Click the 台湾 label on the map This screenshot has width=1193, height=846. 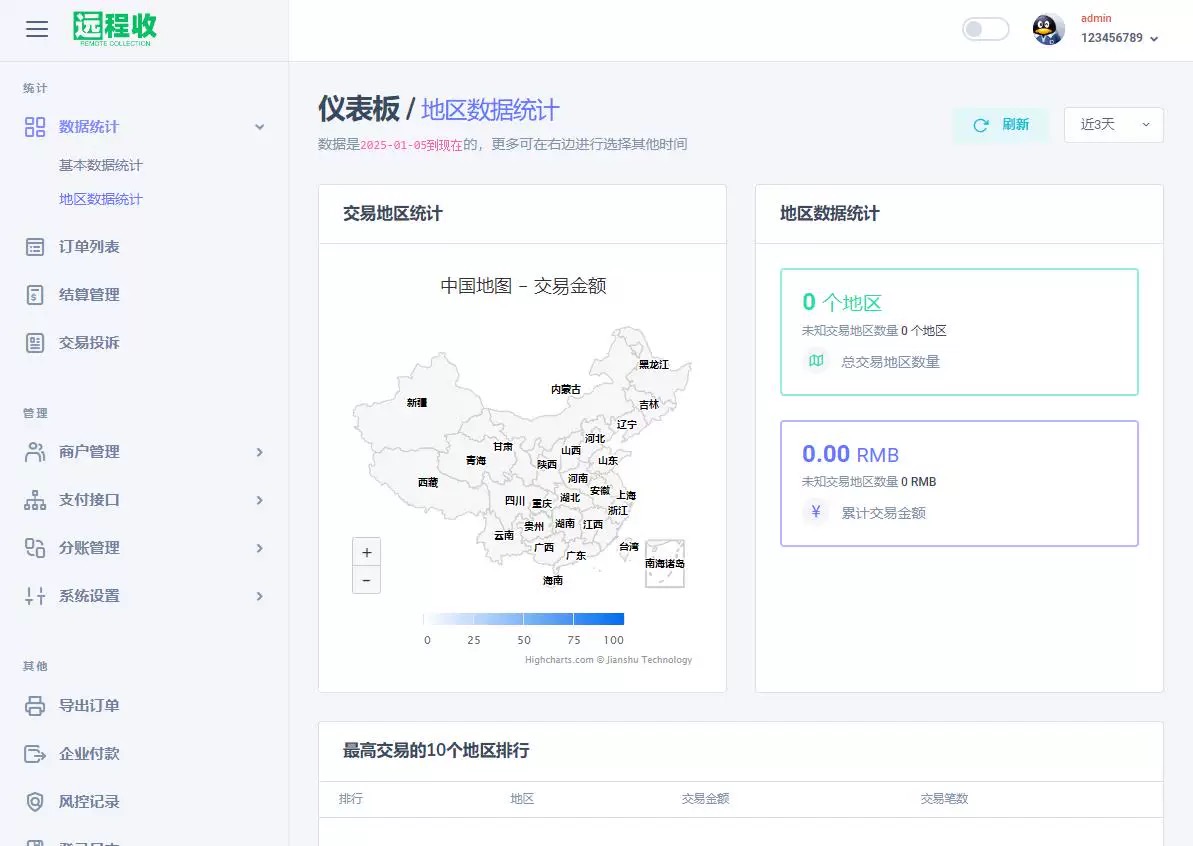(x=629, y=547)
